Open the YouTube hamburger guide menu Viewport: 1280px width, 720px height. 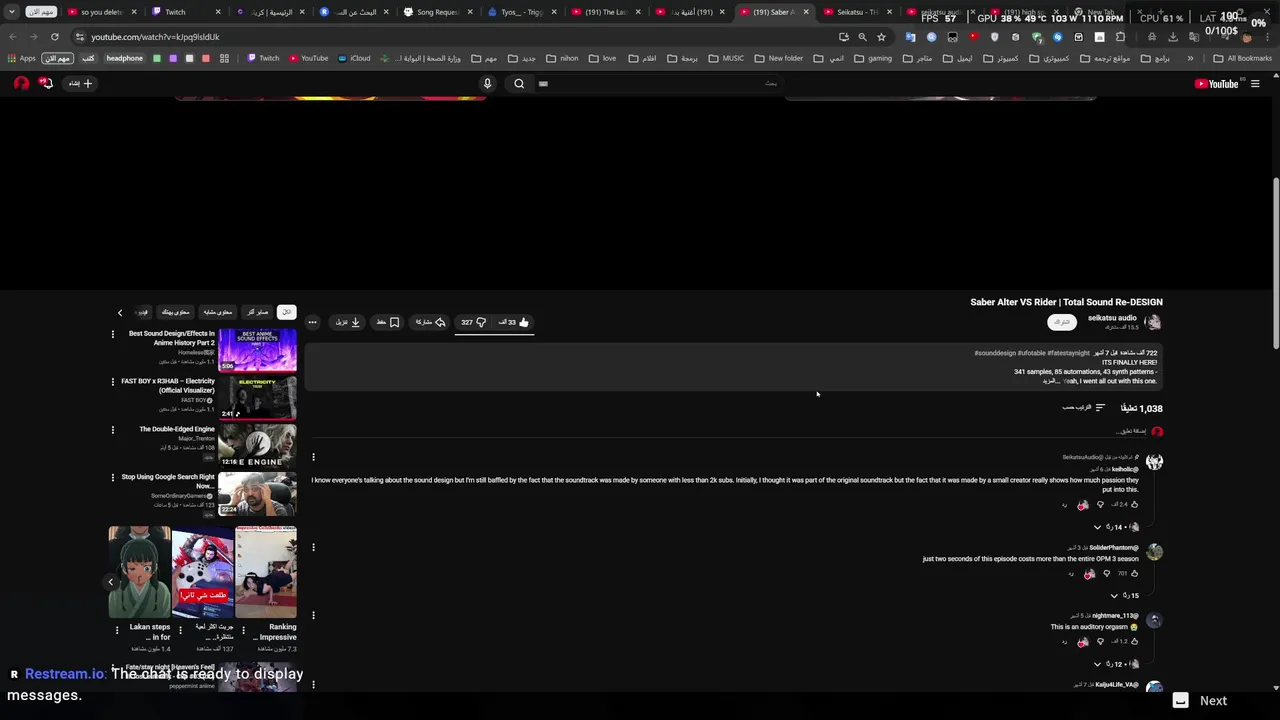[x=1255, y=84]
